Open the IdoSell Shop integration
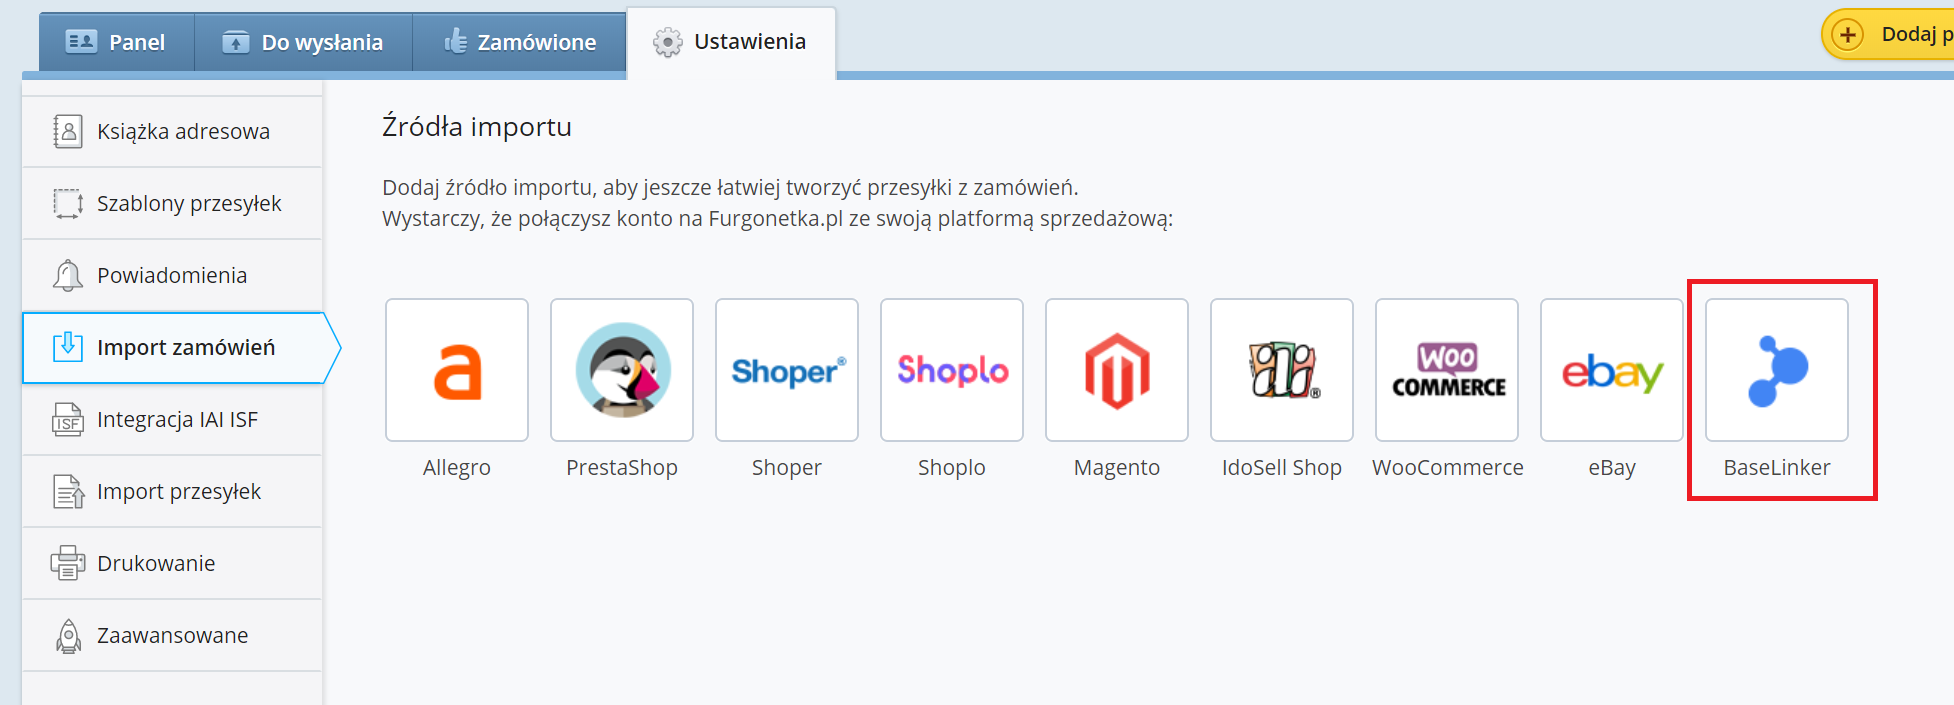The width and height of the screenshot is (1954, 705). click(x=1282, y=370)
